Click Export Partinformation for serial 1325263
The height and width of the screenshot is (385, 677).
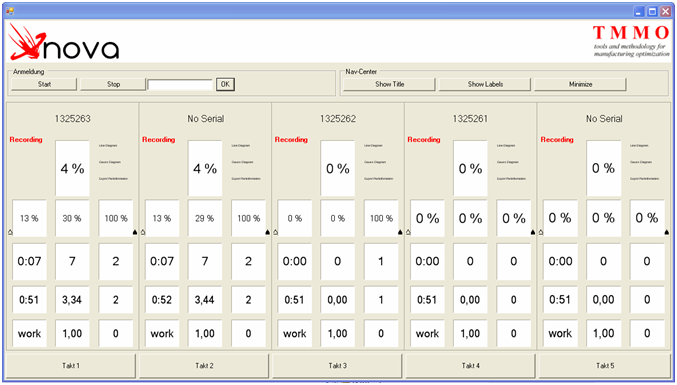click(x=113, y=178)
